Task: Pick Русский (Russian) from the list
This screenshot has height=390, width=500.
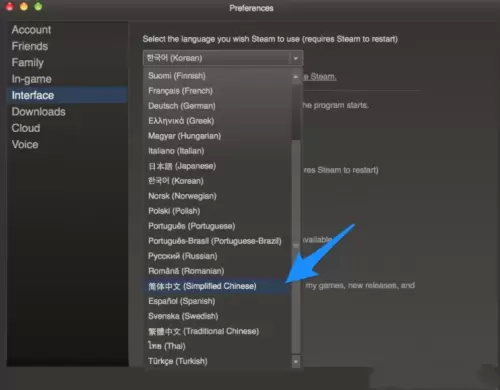Action: tap(218, 256)
